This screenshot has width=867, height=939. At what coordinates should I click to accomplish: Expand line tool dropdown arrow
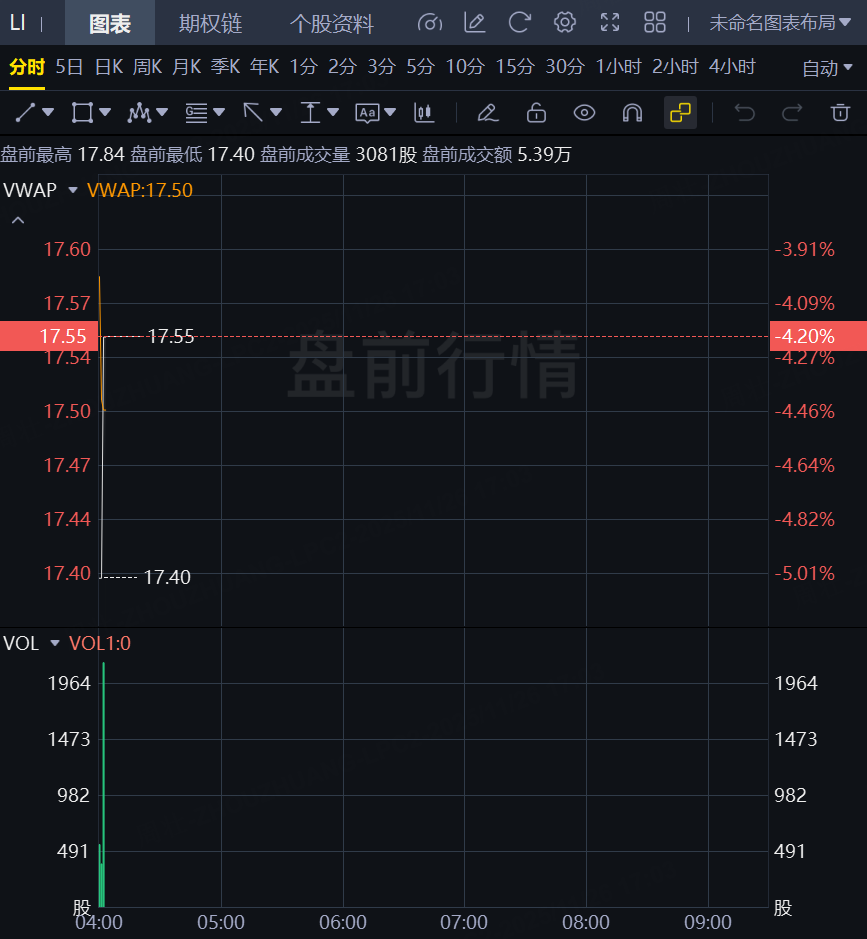coord(48,112)
